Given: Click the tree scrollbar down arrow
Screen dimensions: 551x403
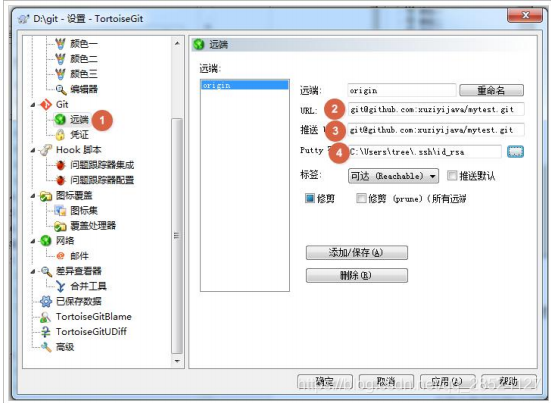Looking at the screenshot, I should (177, 361).
